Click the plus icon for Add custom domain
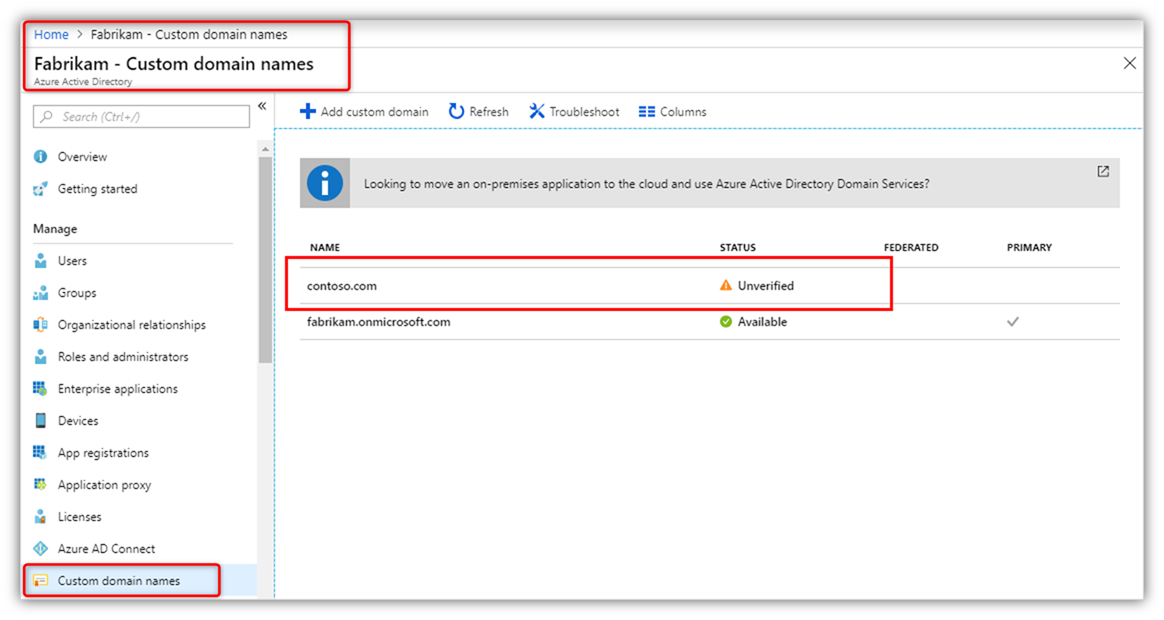Screen dimensions: 1164x620 (x=307, y=111)
